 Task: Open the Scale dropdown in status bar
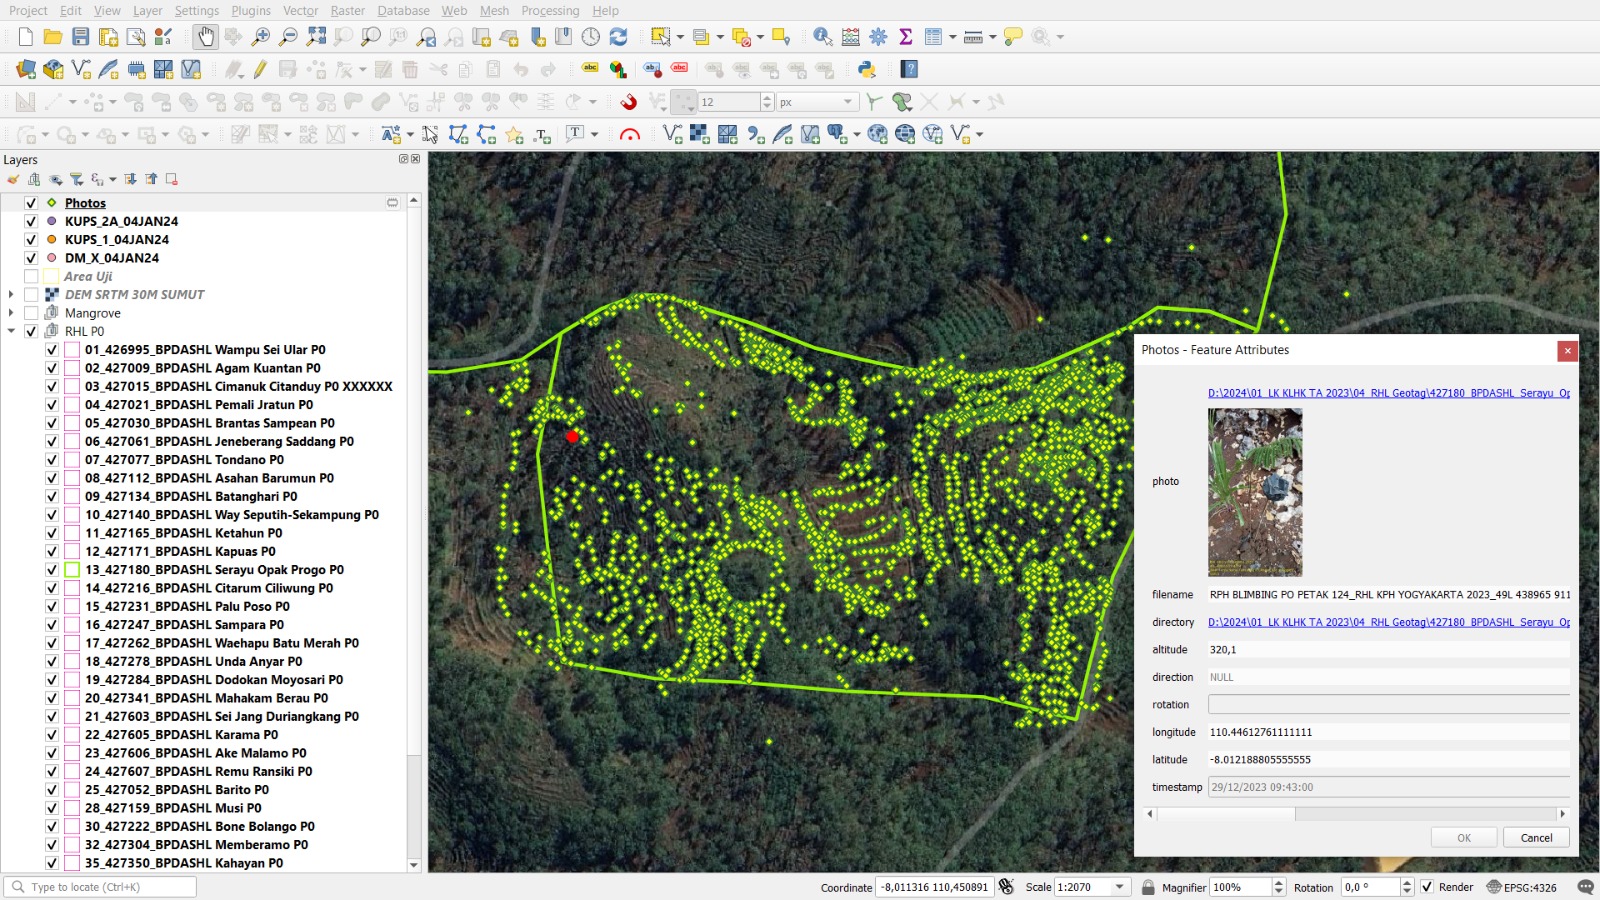1120,887
